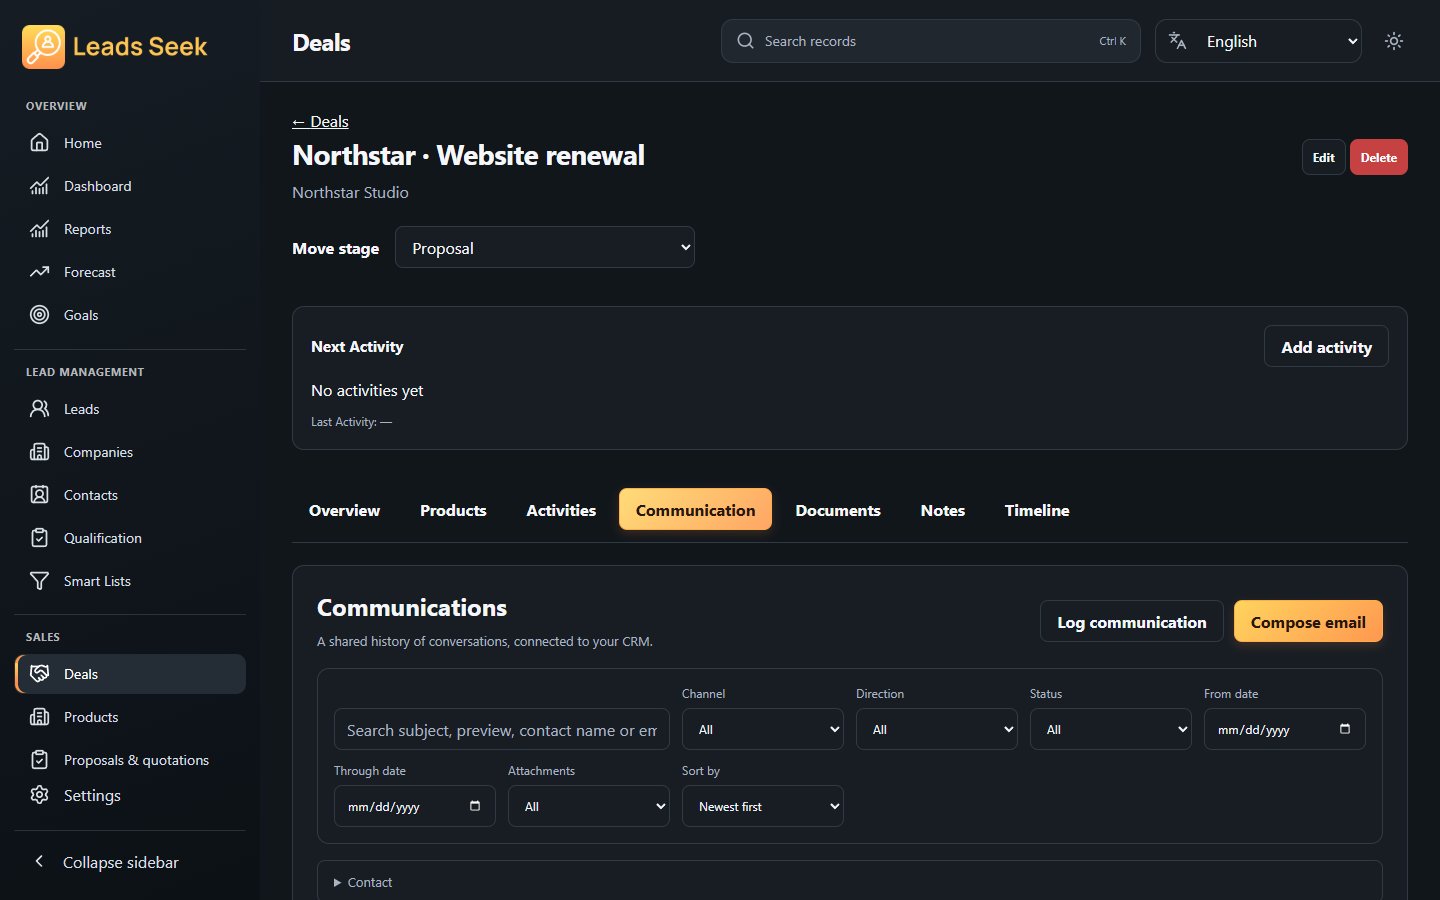The image size is (1440, 900).
Task: Open Products via its sidebar building icon
Action: [x=39, y=717]
